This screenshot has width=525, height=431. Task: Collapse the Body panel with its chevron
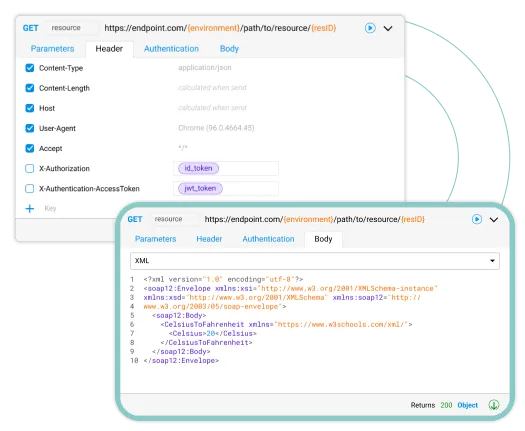[x=494, y=220]
